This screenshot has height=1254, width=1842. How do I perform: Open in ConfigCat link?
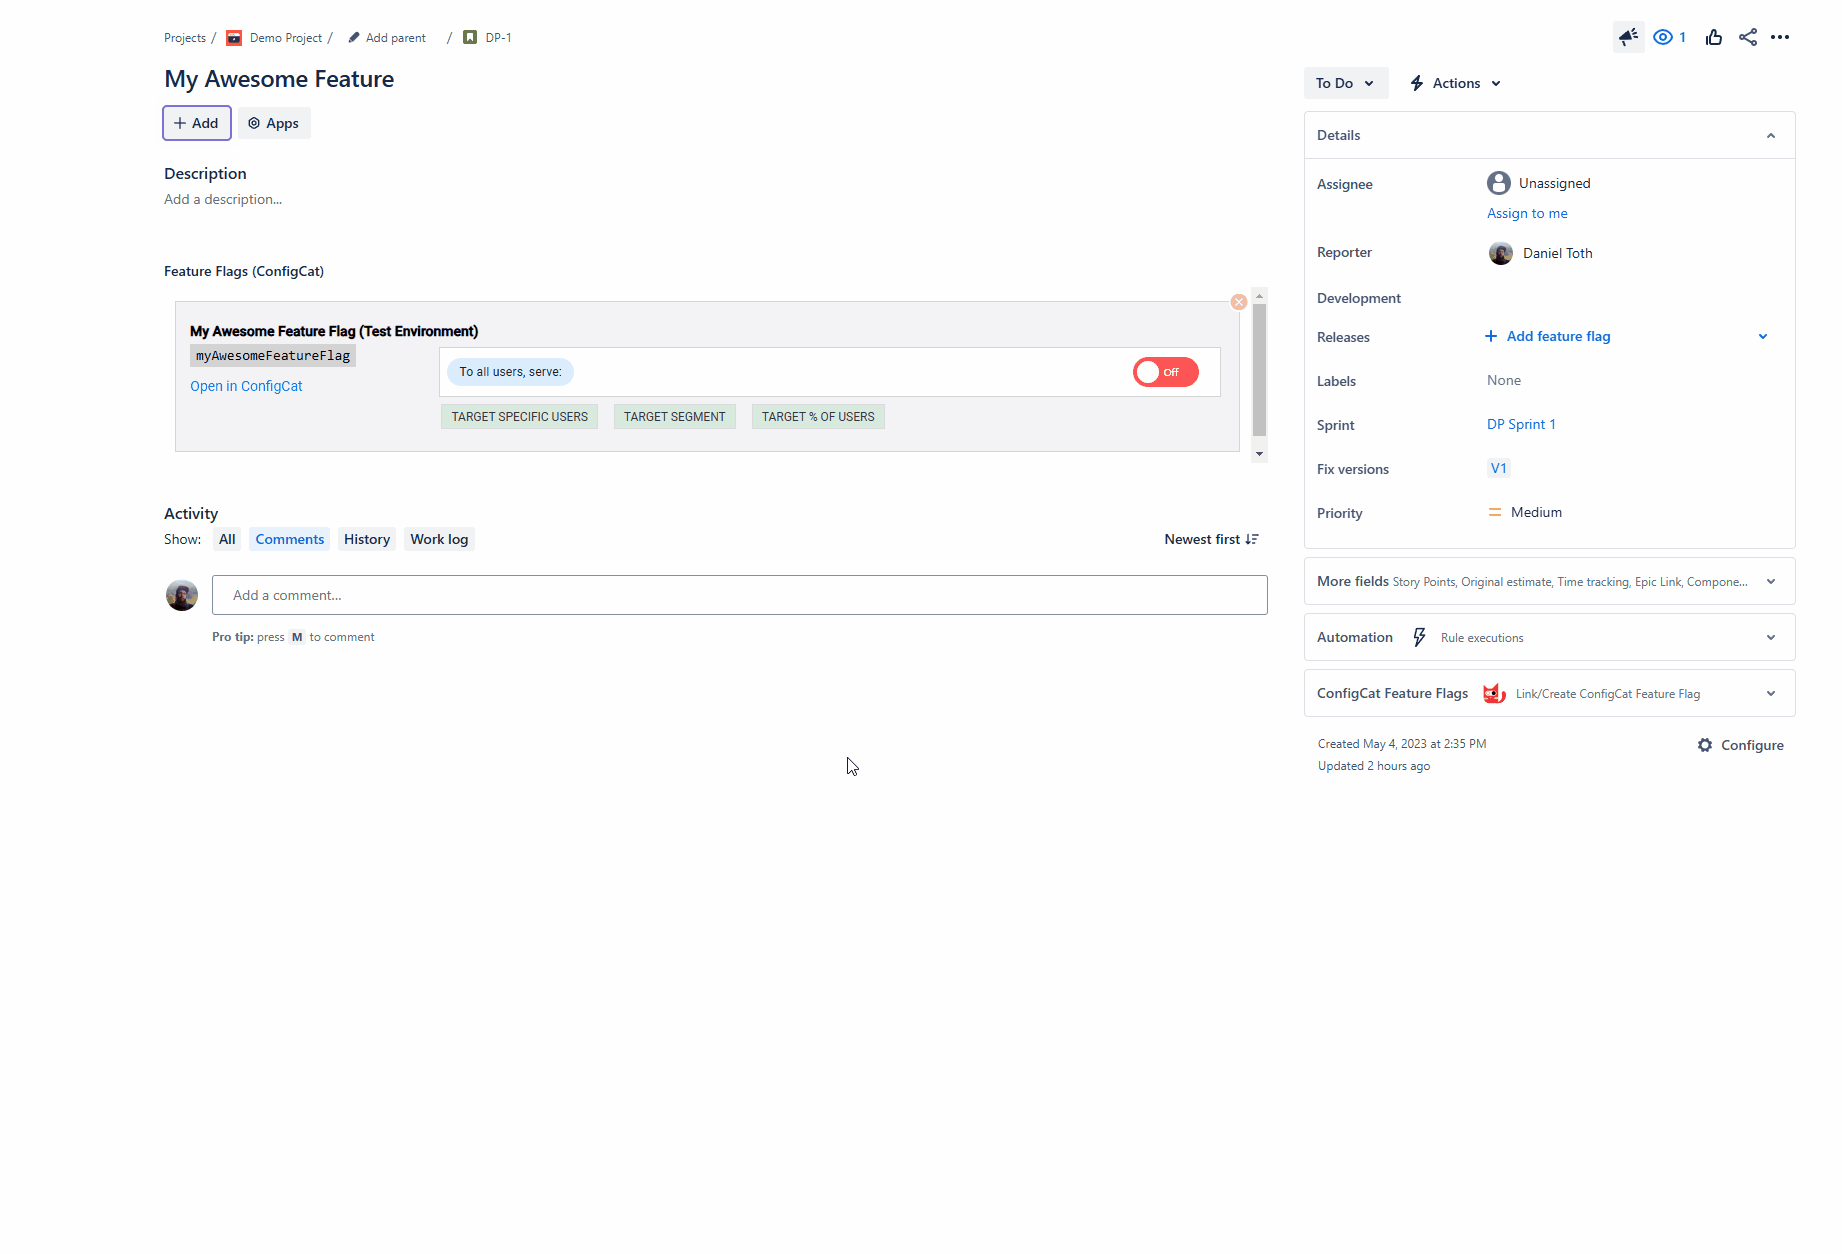pyautogui.click(x=246, y=386)
